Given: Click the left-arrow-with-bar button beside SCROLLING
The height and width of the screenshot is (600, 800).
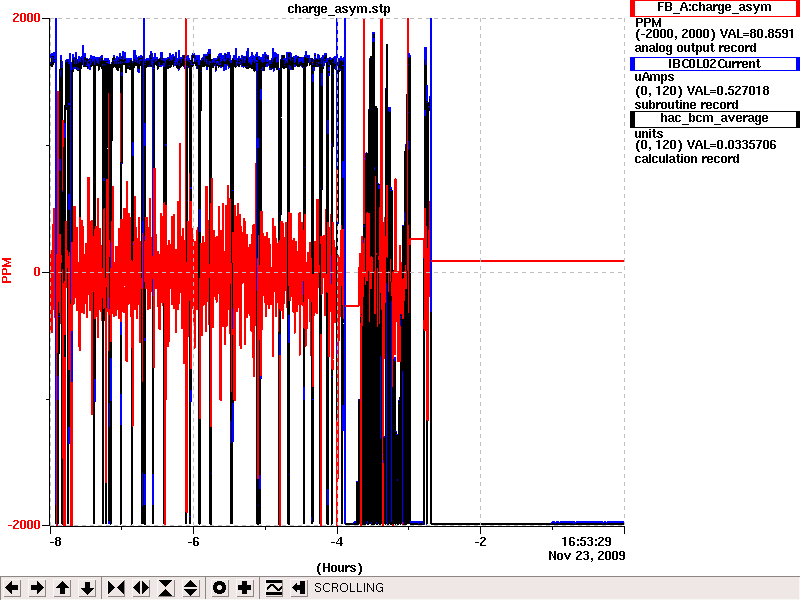Looking at the screenshot, I should (x=298, y=588).
